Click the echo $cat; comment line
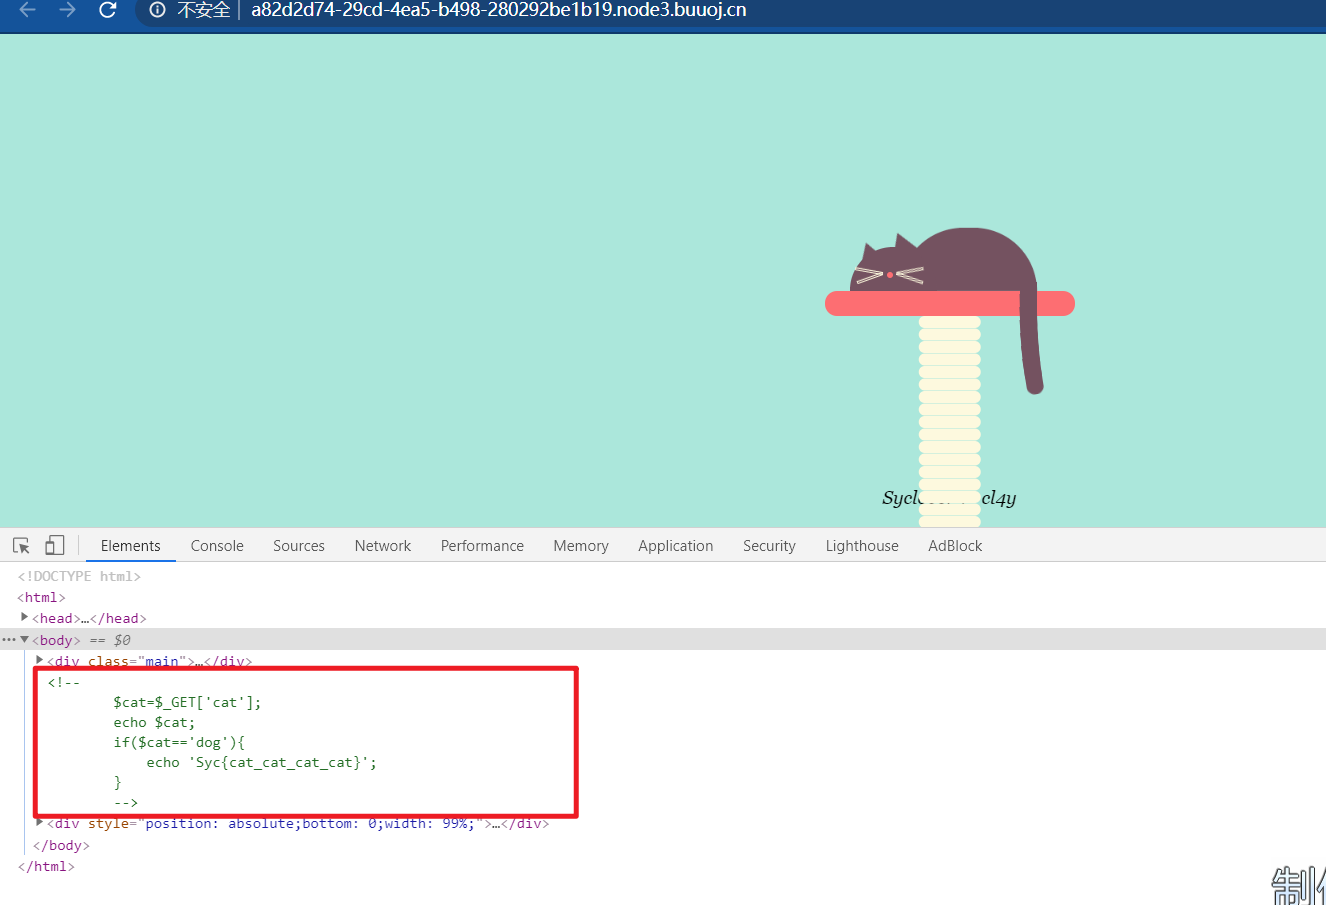Screen dimensions: 1326x905 (154, 722)
